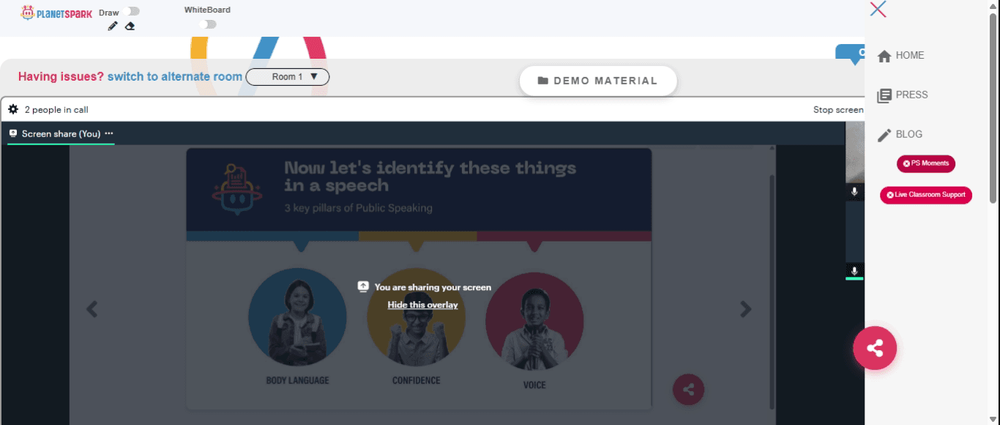Click the share icon inside the slide
This screenshot has width=1000, height=425.
[x=689, y=389]
